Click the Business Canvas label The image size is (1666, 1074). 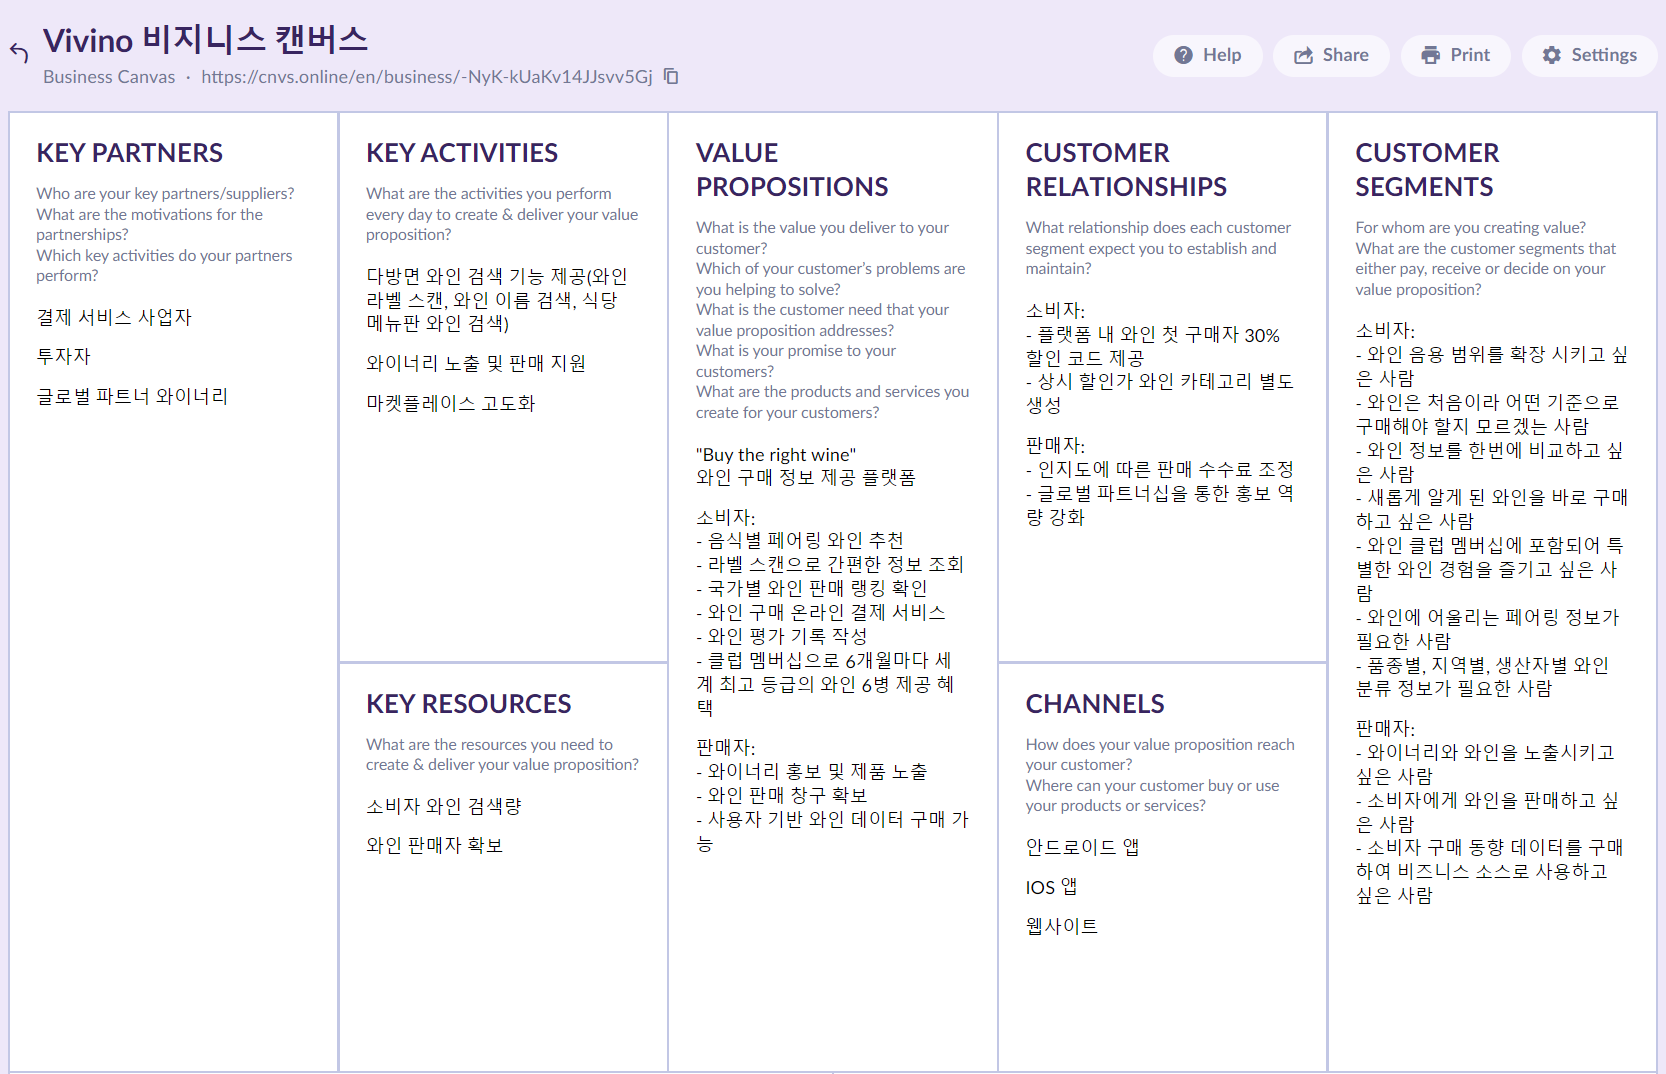(109, 77)
